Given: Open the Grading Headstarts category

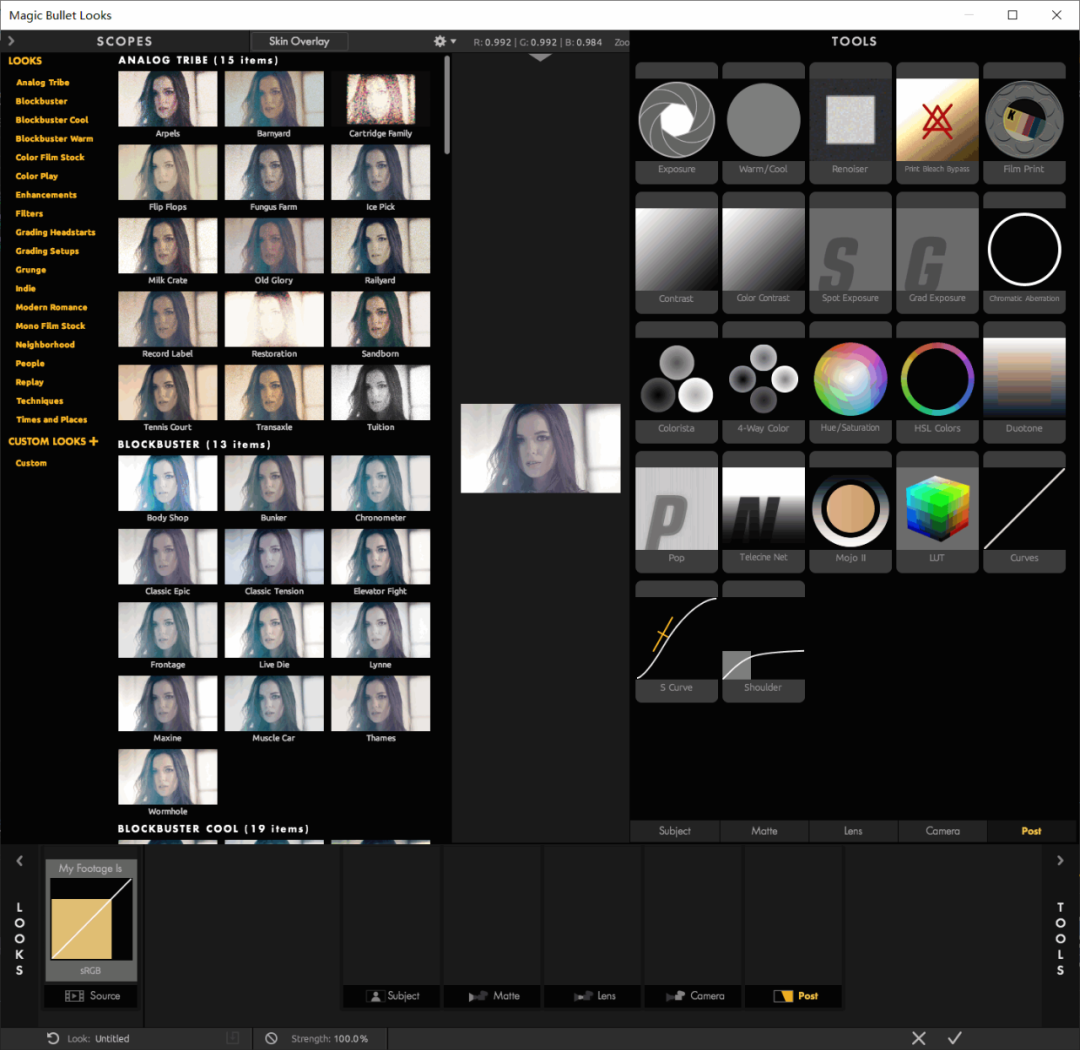Looking at the screenshot, I should point(56,232).
